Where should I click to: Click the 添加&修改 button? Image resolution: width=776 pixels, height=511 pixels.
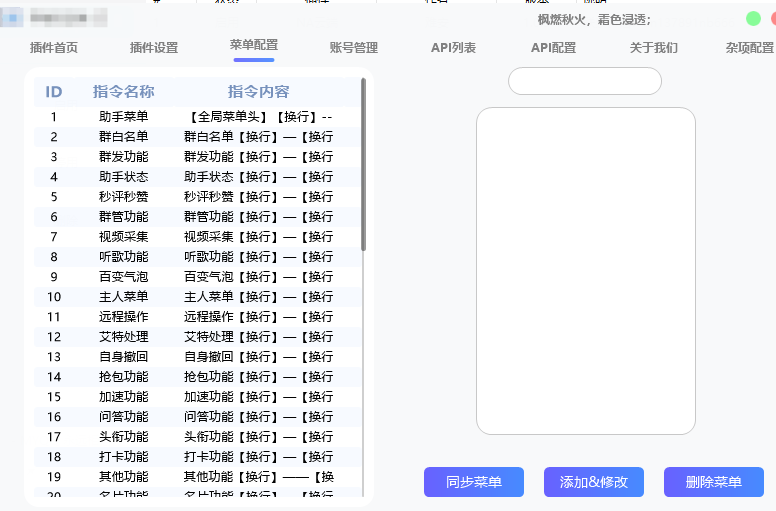point(594,482)
